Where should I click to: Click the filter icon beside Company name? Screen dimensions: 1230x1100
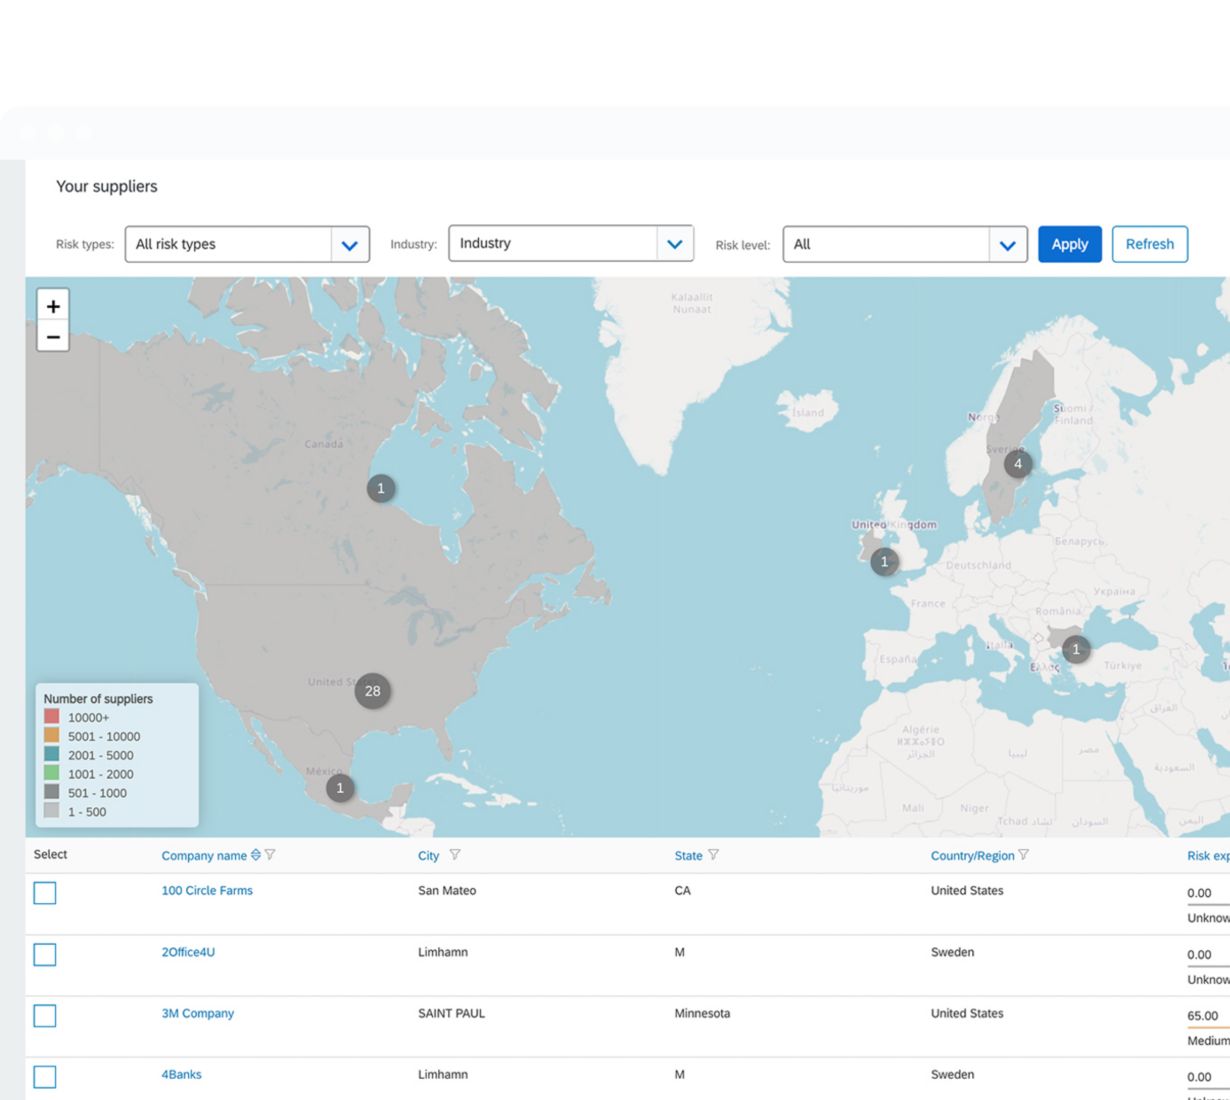coord(270,855)
